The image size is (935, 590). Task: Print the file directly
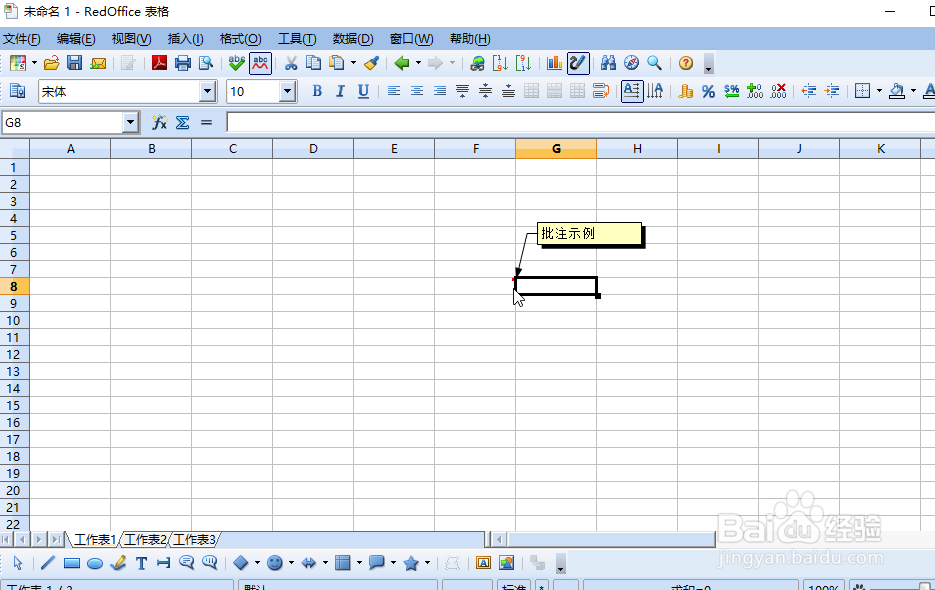point(182,63)
